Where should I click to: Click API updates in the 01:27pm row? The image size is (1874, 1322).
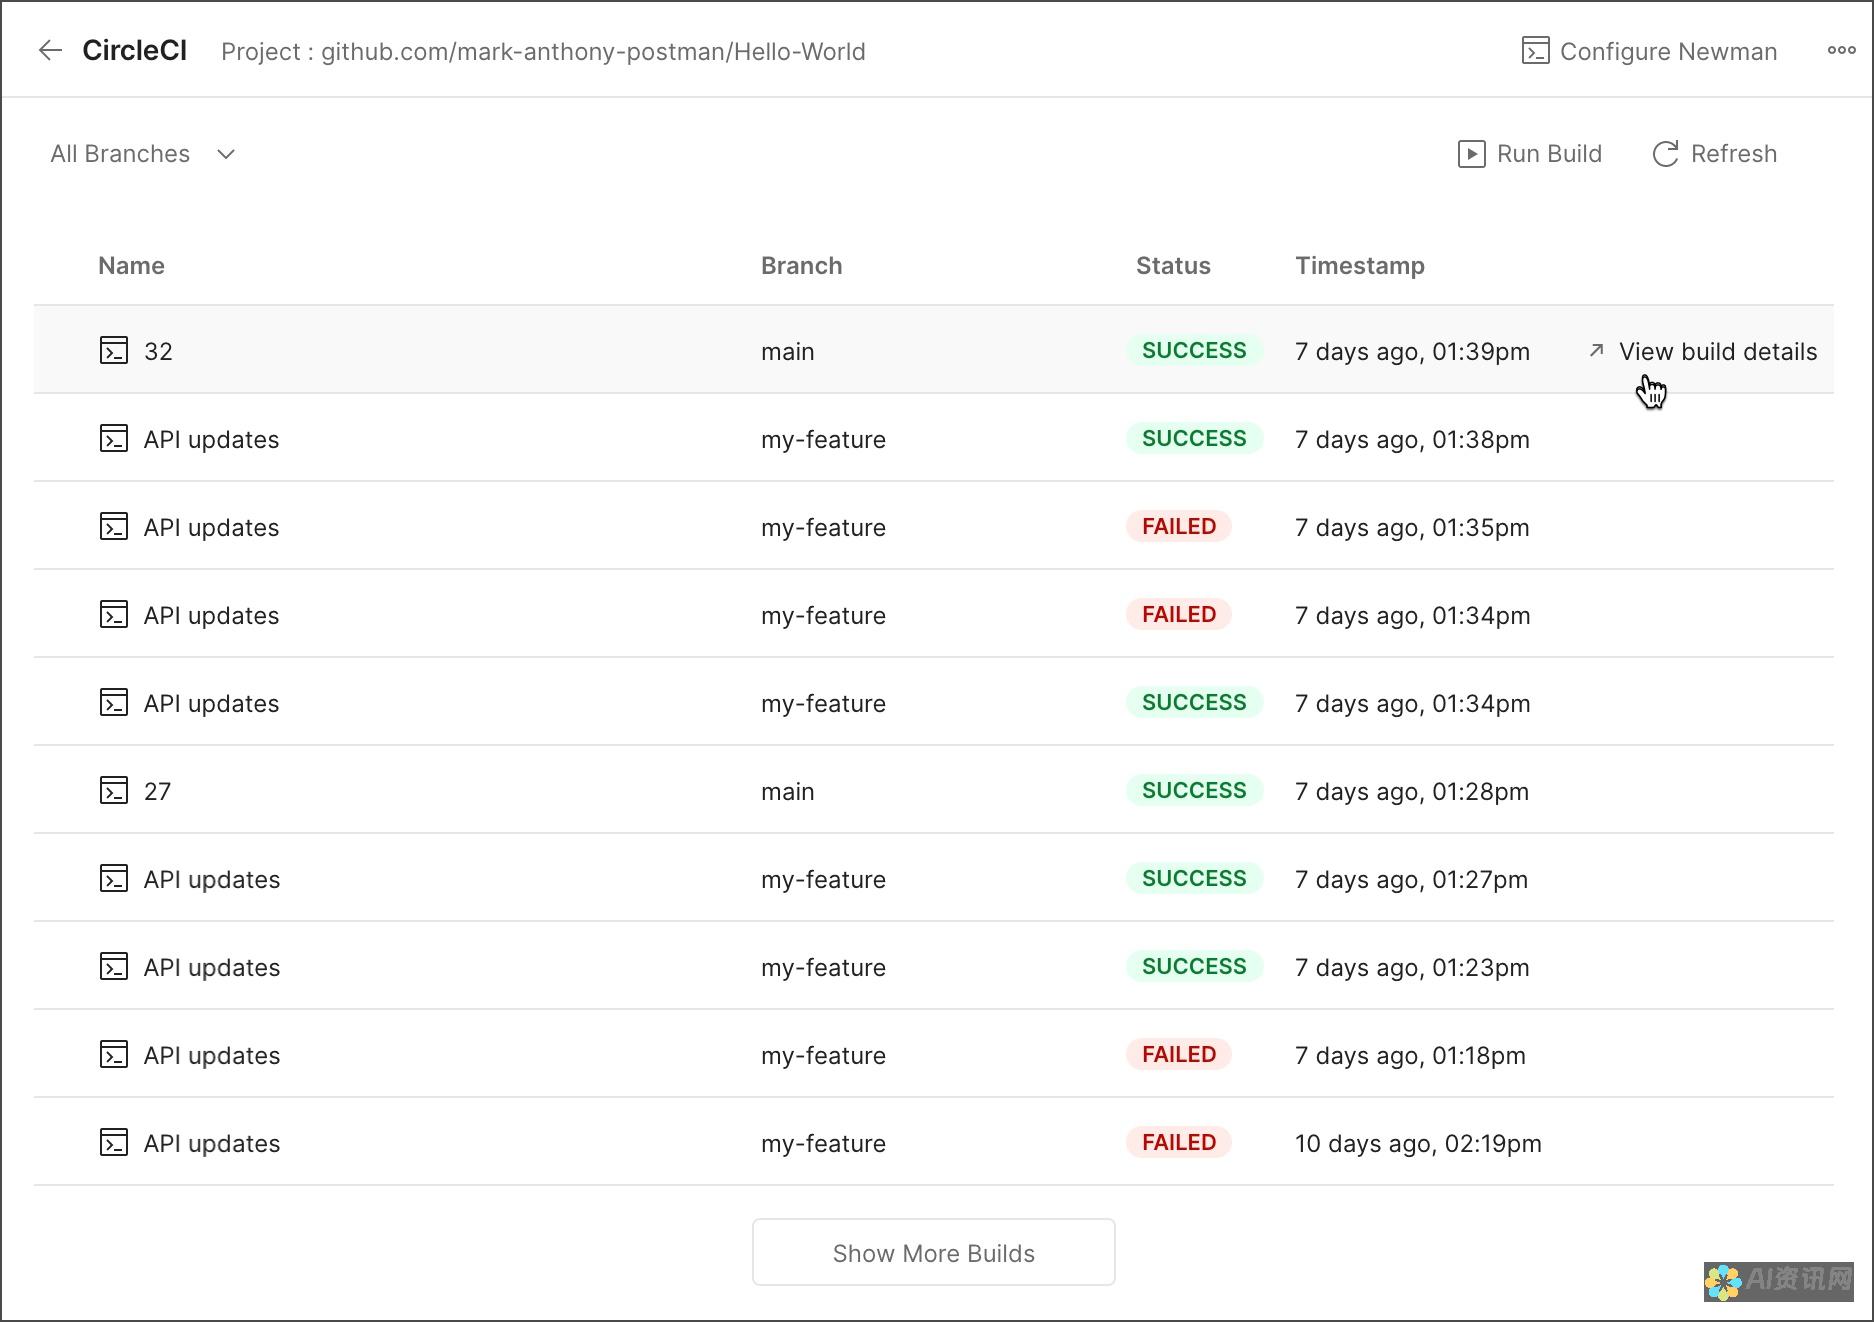[212, 879]
